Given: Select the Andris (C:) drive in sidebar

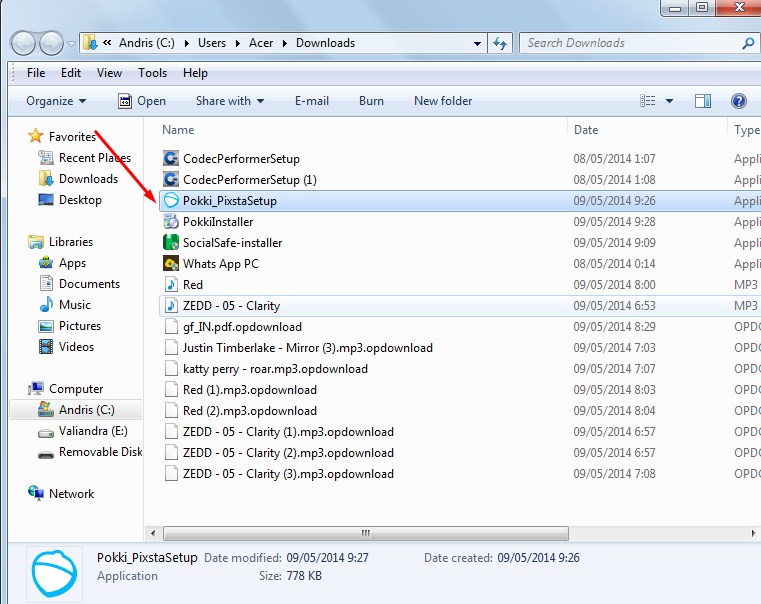Looking at the screenshot, I should tap(76, 409).
